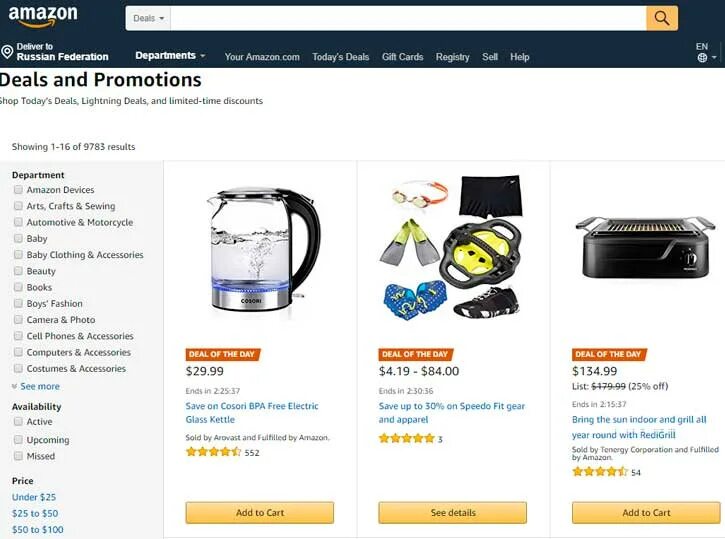
Task: Open the Deals search category dropdown
Action: [148, 18]
